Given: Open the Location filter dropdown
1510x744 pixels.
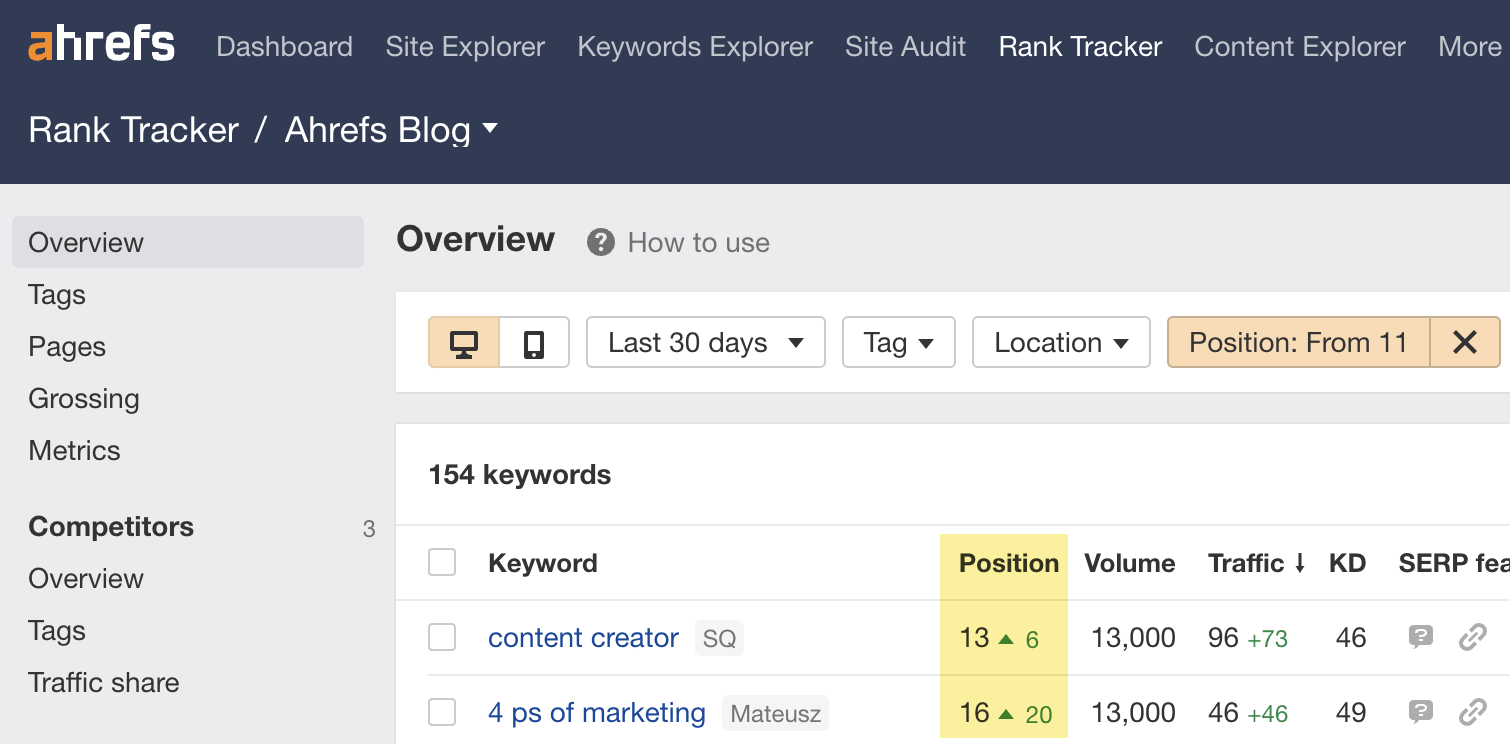Looking at the screenshot, I should 1060,343.
